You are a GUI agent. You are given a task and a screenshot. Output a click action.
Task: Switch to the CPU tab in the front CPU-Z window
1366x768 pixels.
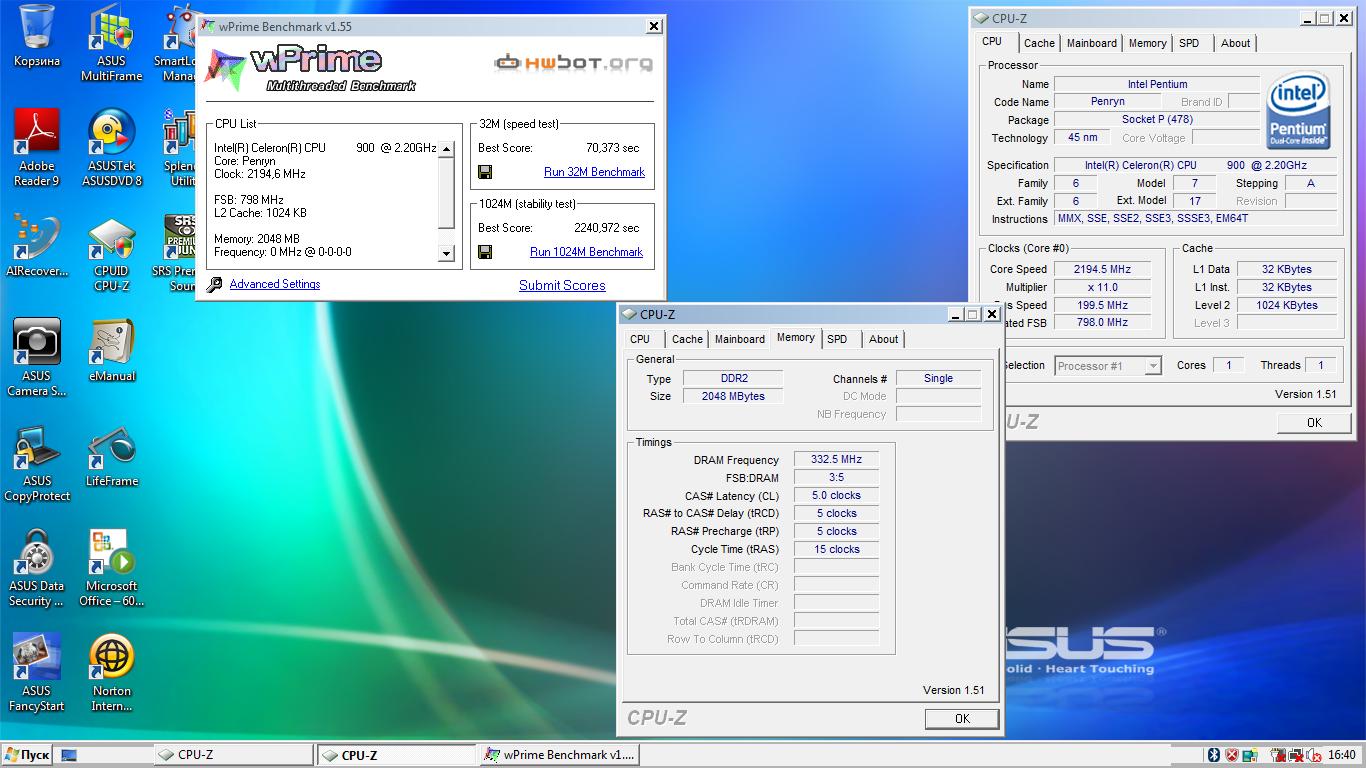pyautogui.click(x=640, y=339)
